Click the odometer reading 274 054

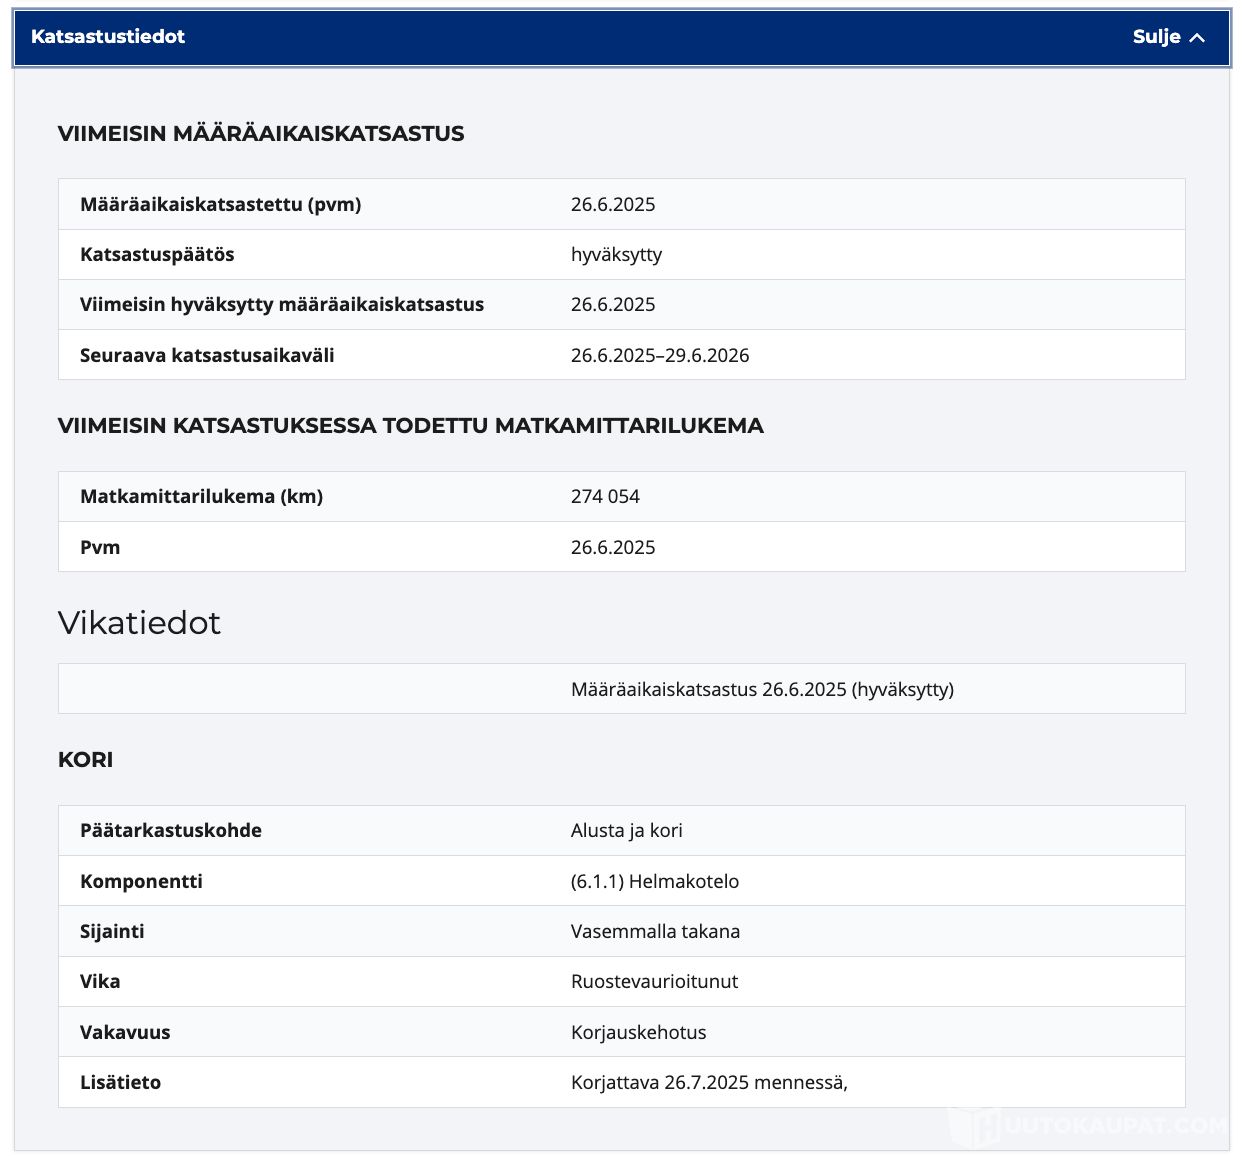tap(605, 497)
